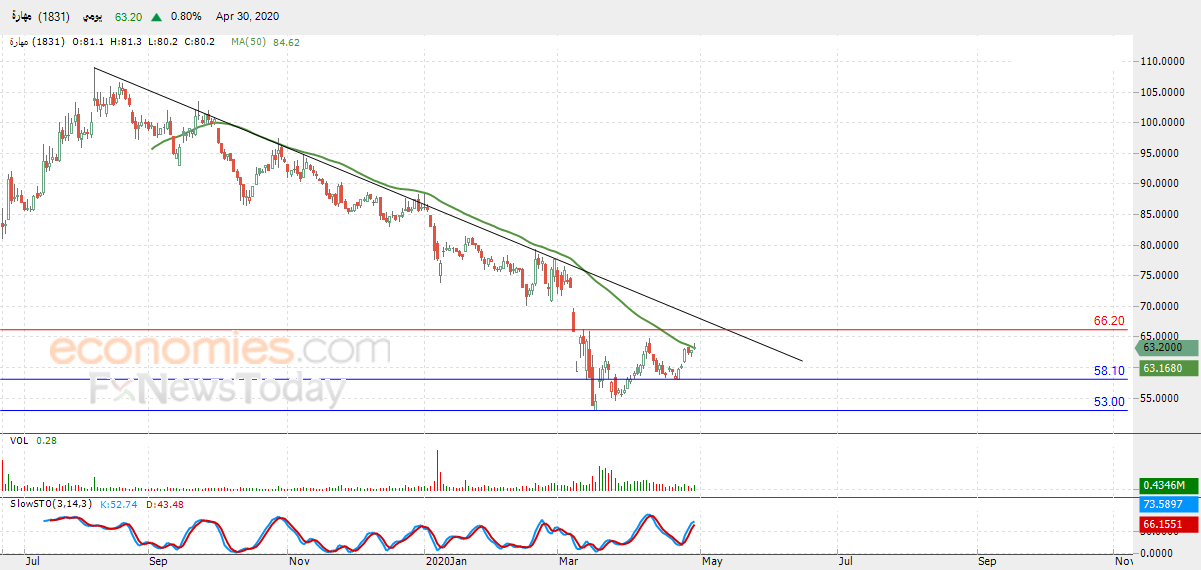
Task: Click the 0.80% change value
Action: click(186, 17)
